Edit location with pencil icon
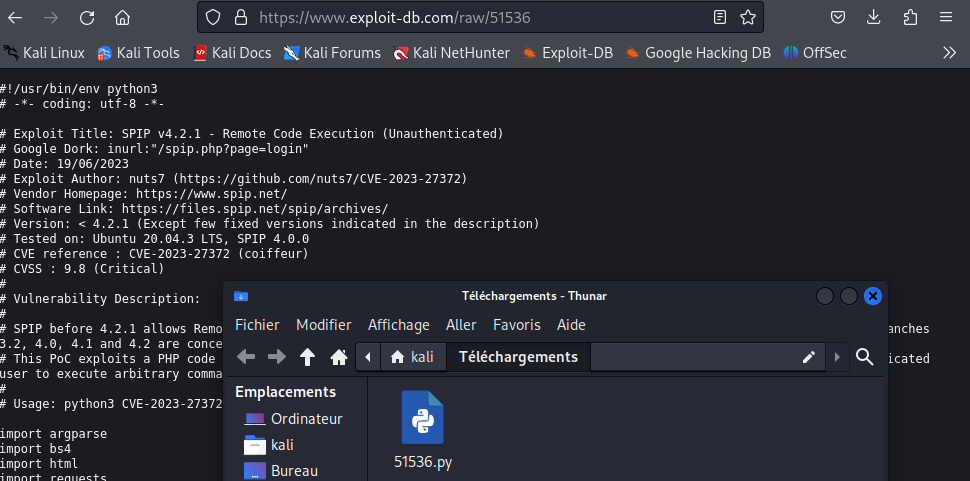This screenshot has width=970, height=481. [x=809, y=357]
